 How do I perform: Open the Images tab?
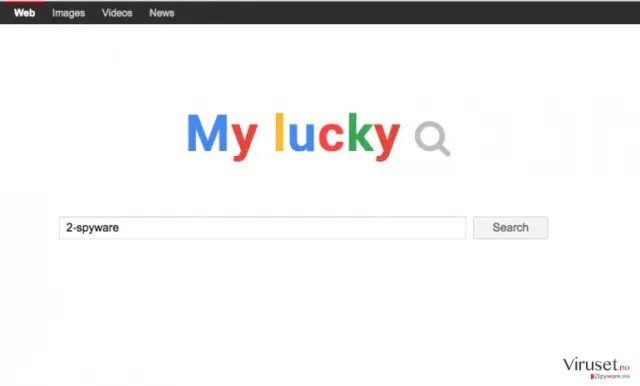click(x=69, y=13)
